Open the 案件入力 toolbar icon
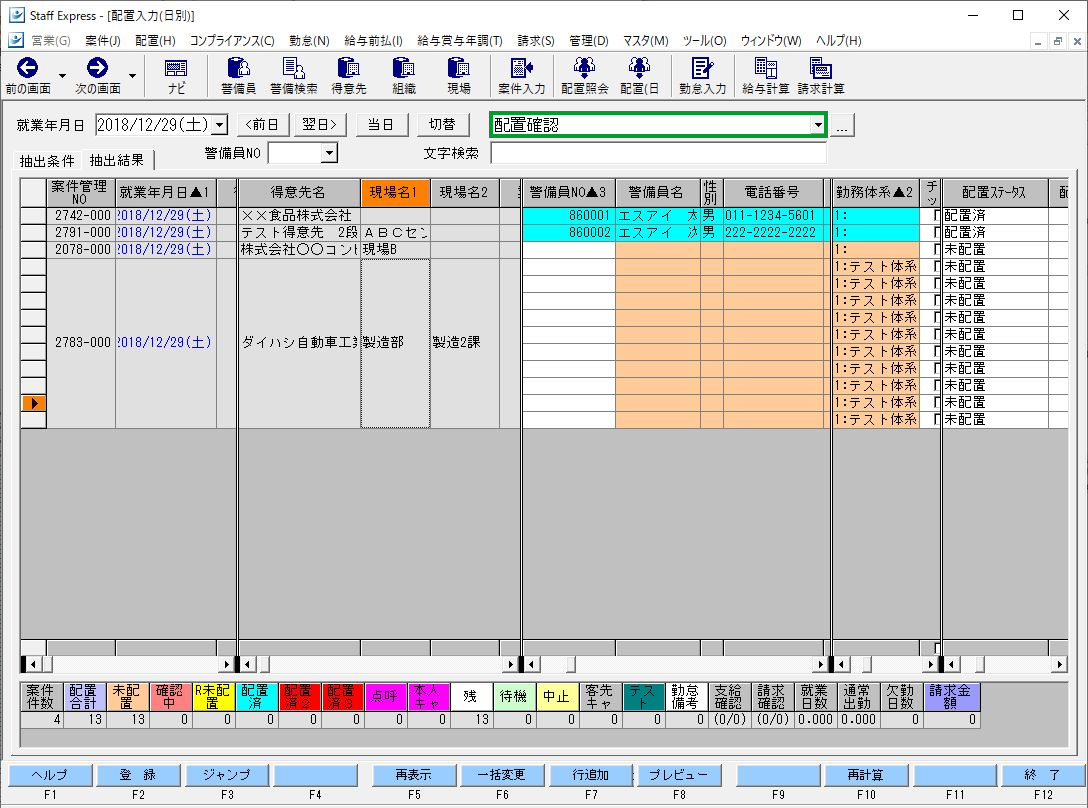The height and width of the screenshot is (808, 1088). [x=522, y=76]
